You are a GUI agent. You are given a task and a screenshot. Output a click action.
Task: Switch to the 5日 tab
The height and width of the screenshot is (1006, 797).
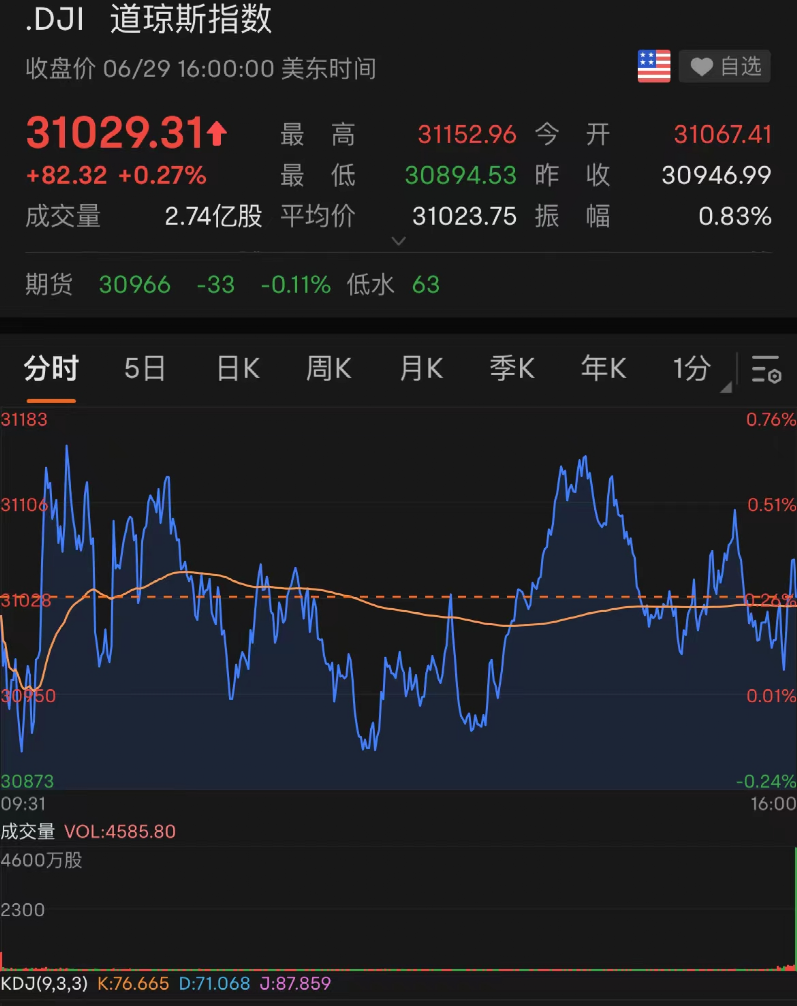click(145, 369)
